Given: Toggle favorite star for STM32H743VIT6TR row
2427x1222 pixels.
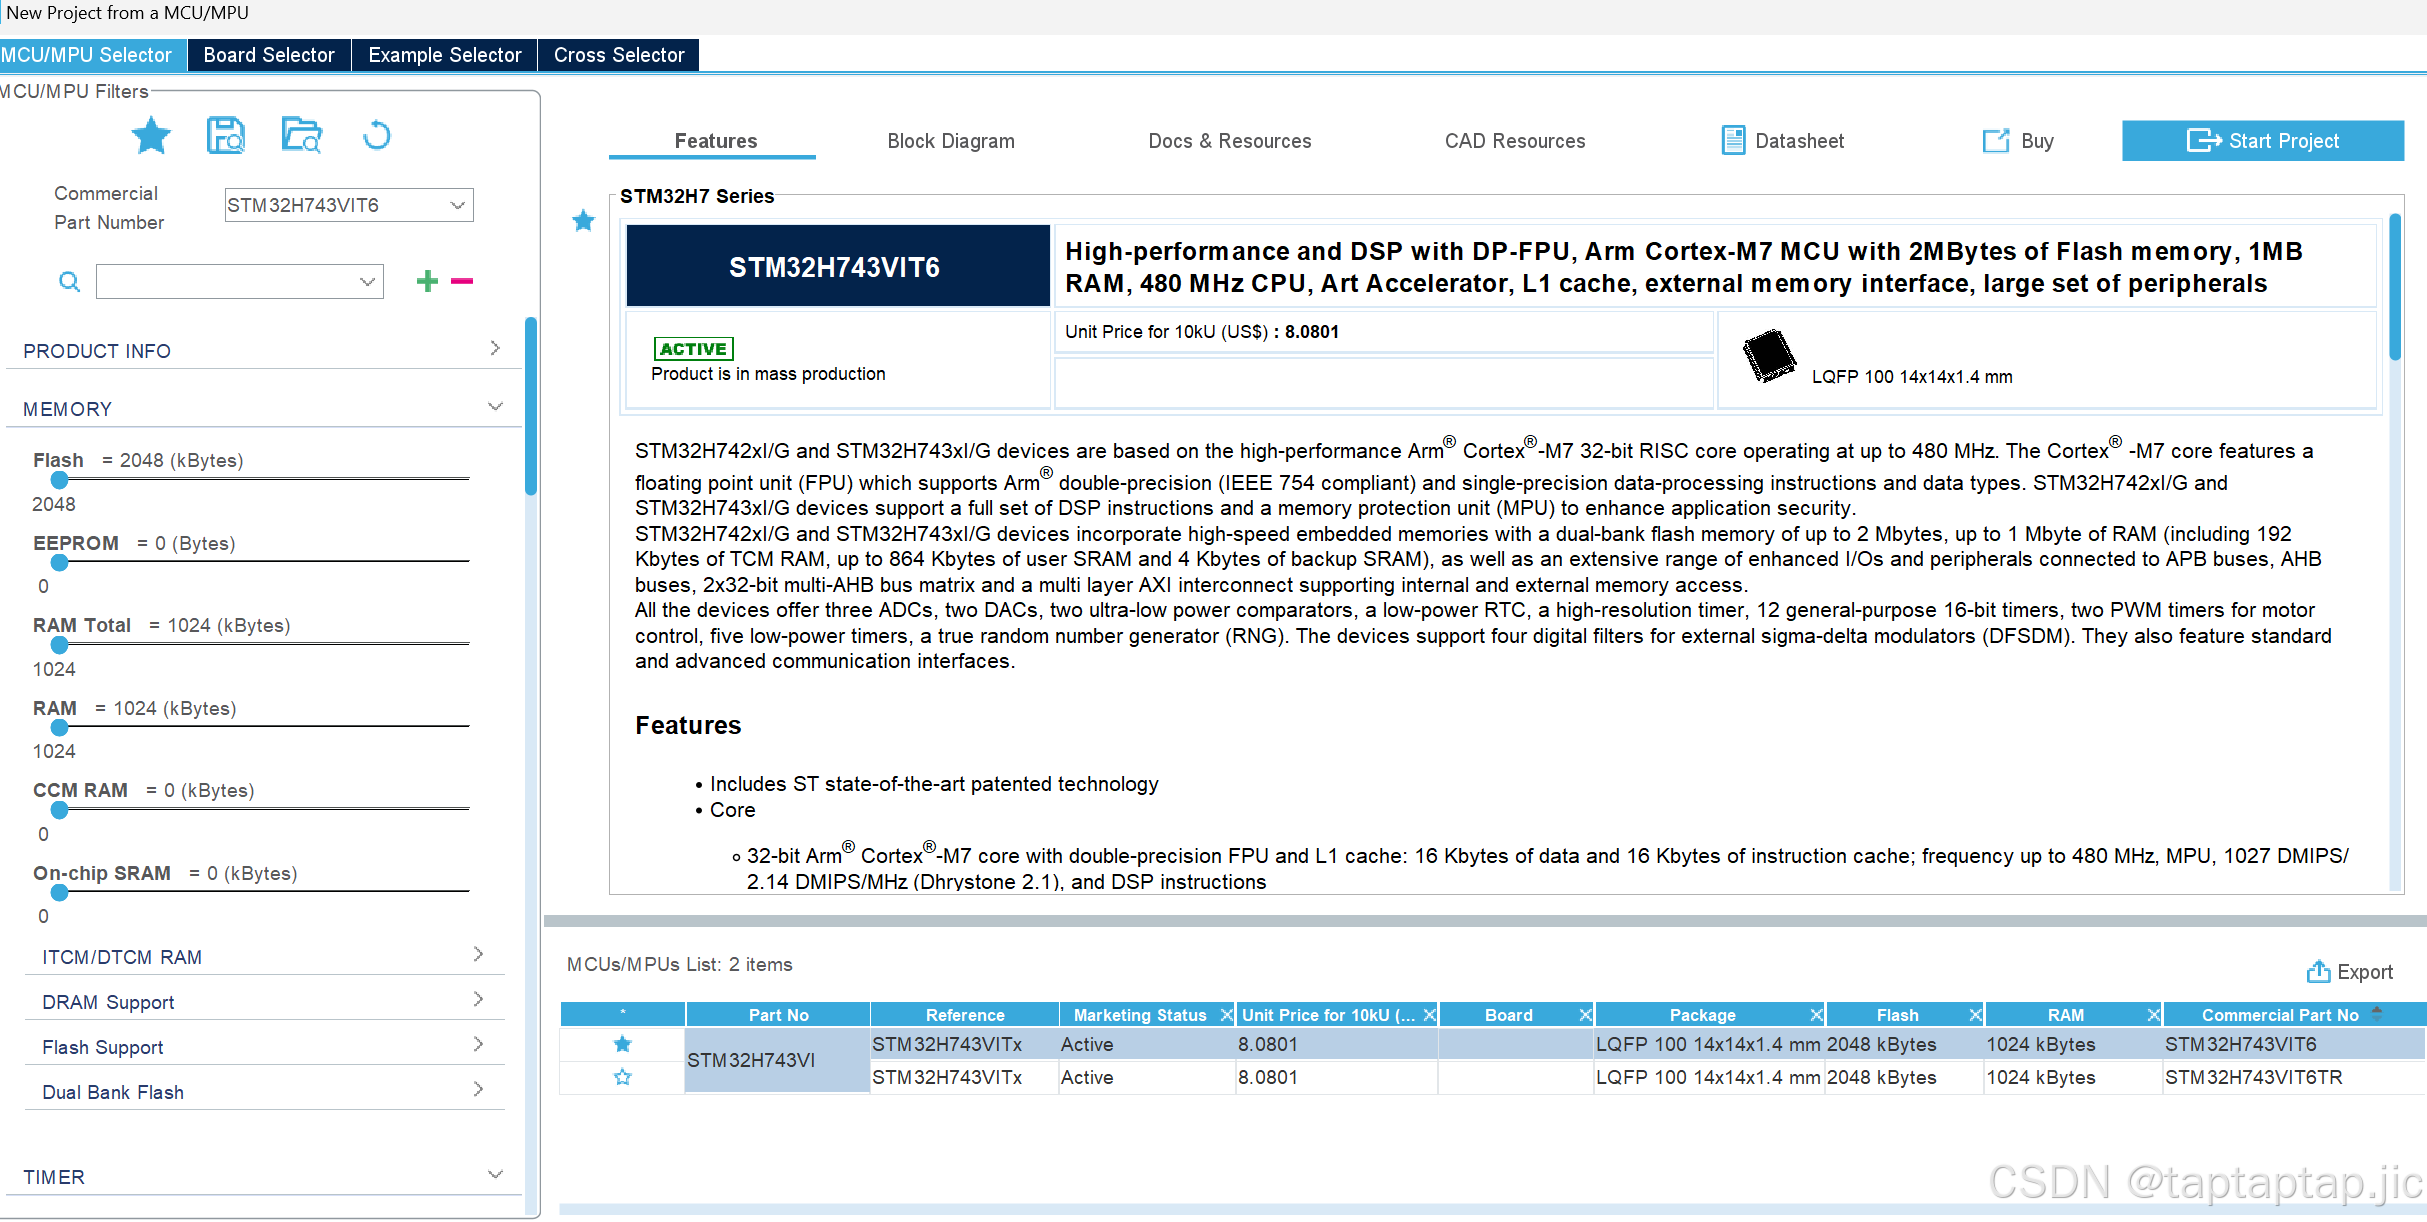Looking at the screenshot, I should pos(622,1078).
